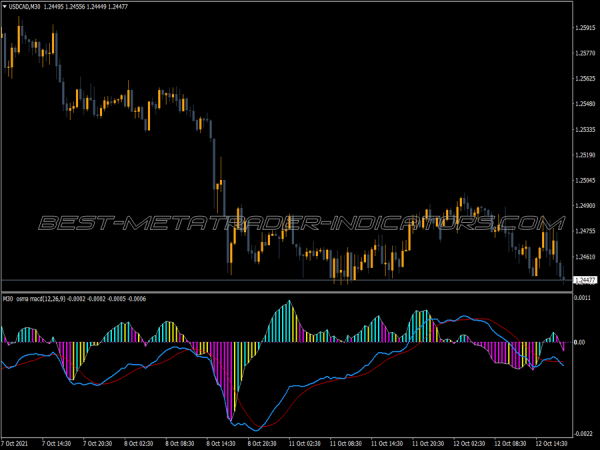Click the current price tag 1.24477
Viewport: 600px width, 450px height.
[x=585, y=280]
